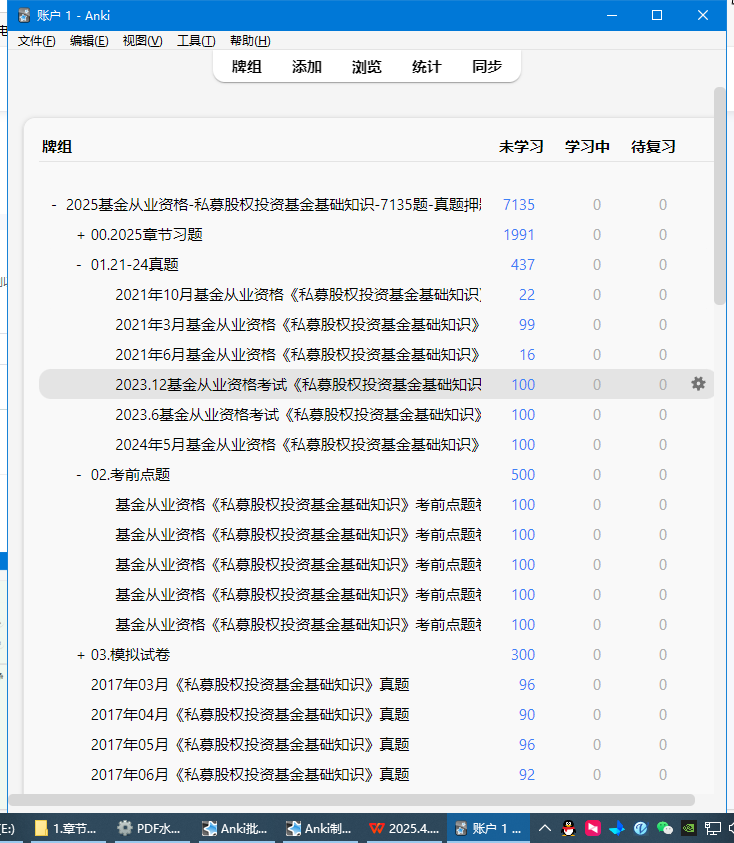The image size is (734, 843).
Task: Open the 00.2025章节习题 deck
Action: 146,235
